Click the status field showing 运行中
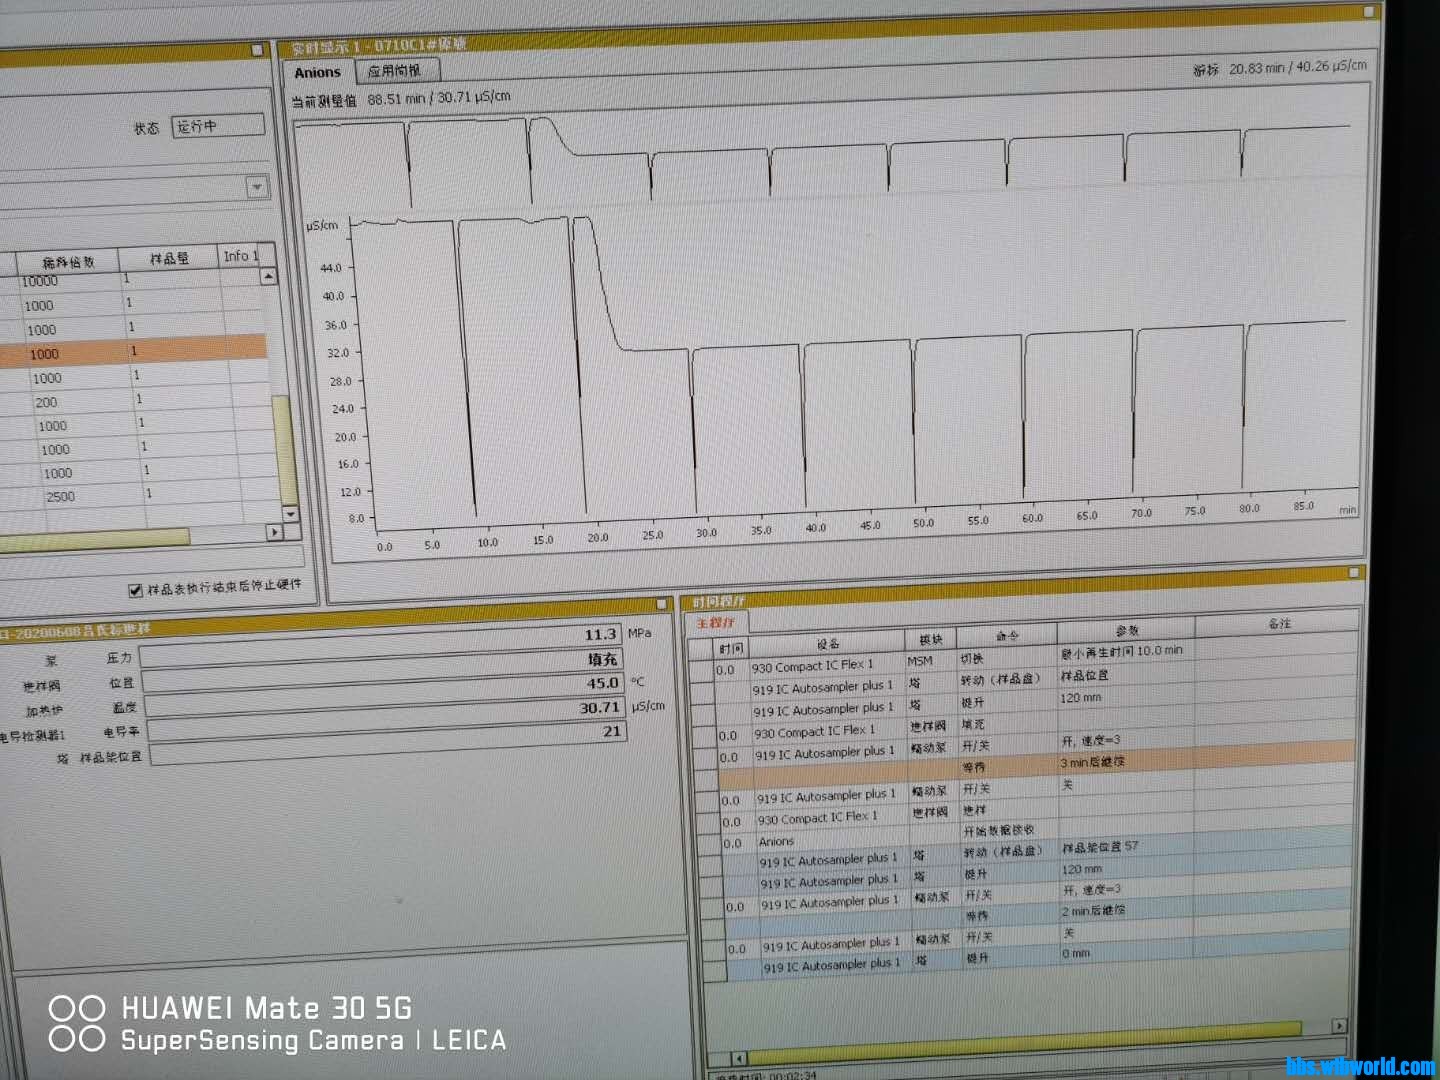The height and width of the screenshot is (1080, 1440). click(x=218, y=126)
